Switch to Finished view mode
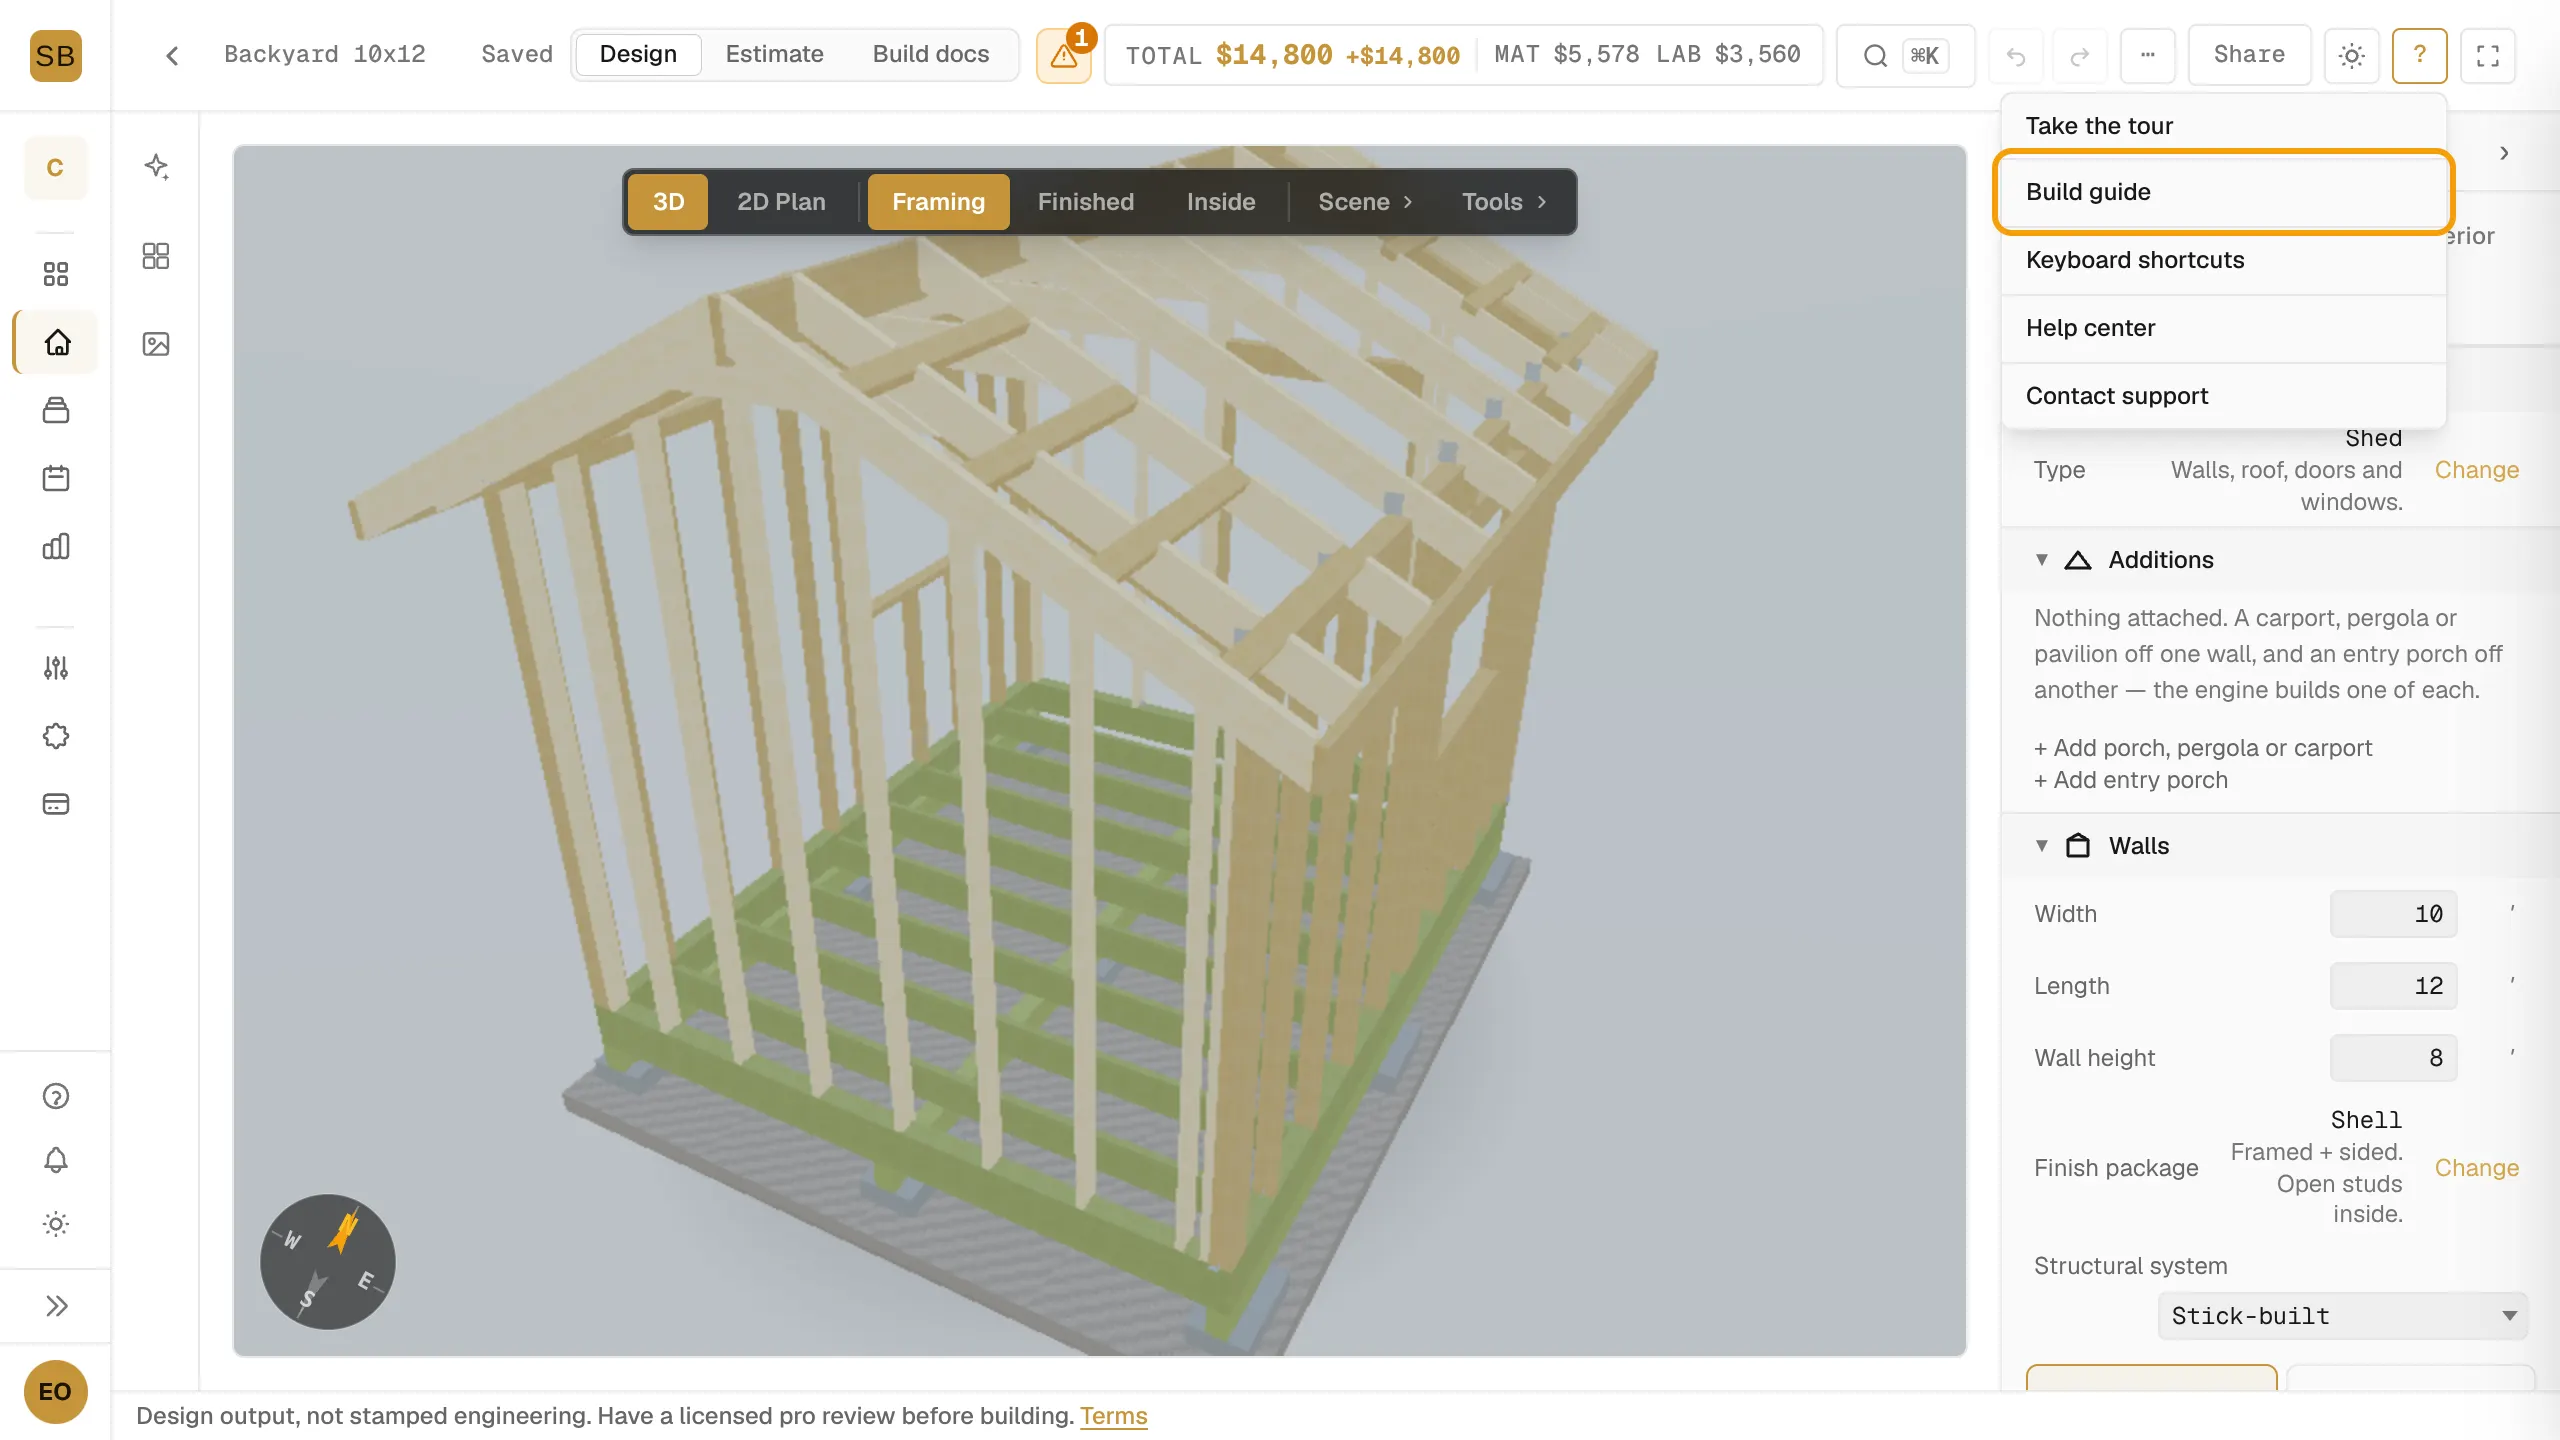Image resolution: width=2560 pixels, height=1440 pixels. pyautogui.click(x=1085, y=202)
